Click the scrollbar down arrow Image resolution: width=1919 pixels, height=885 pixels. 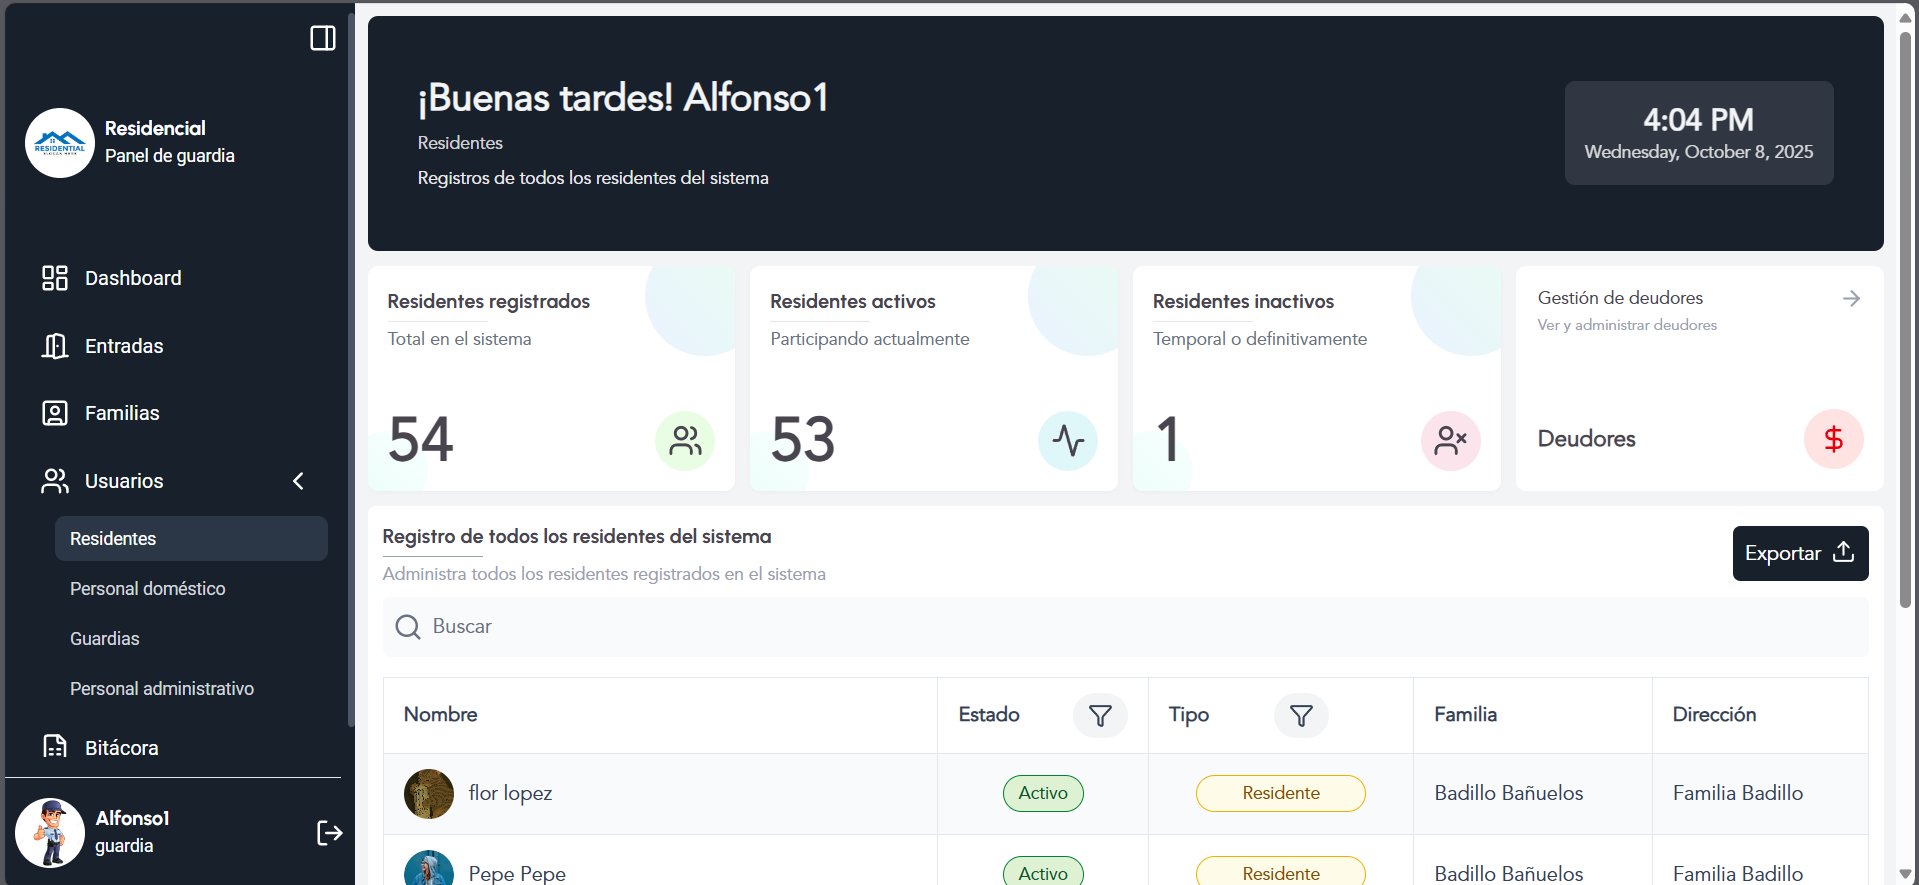point(1905,874)
